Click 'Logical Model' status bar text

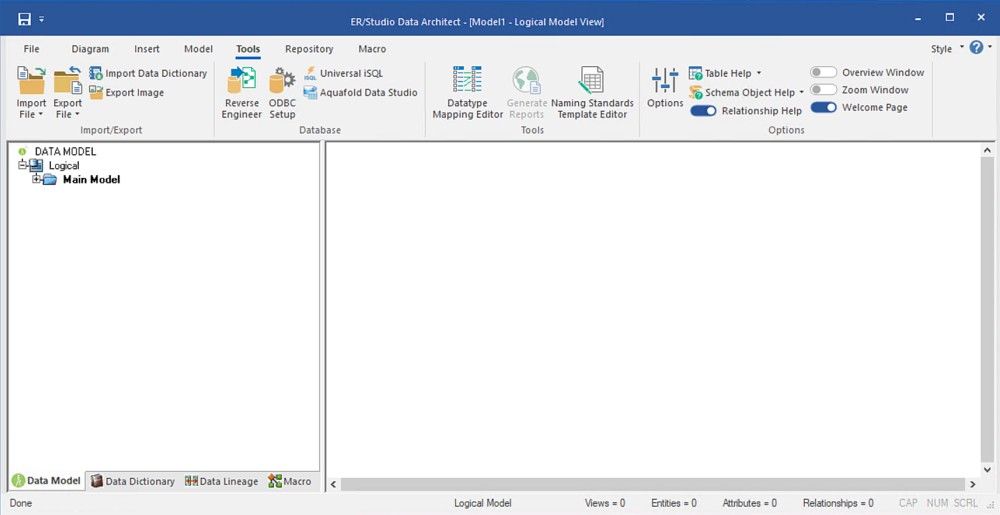click(483, 503)
